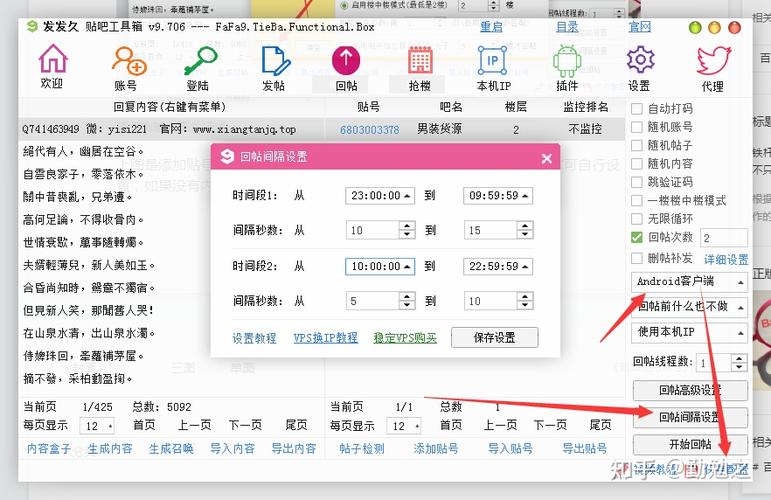Click the interval field showing 15
This screenshot has width=771, height=500.
point(491,230)
